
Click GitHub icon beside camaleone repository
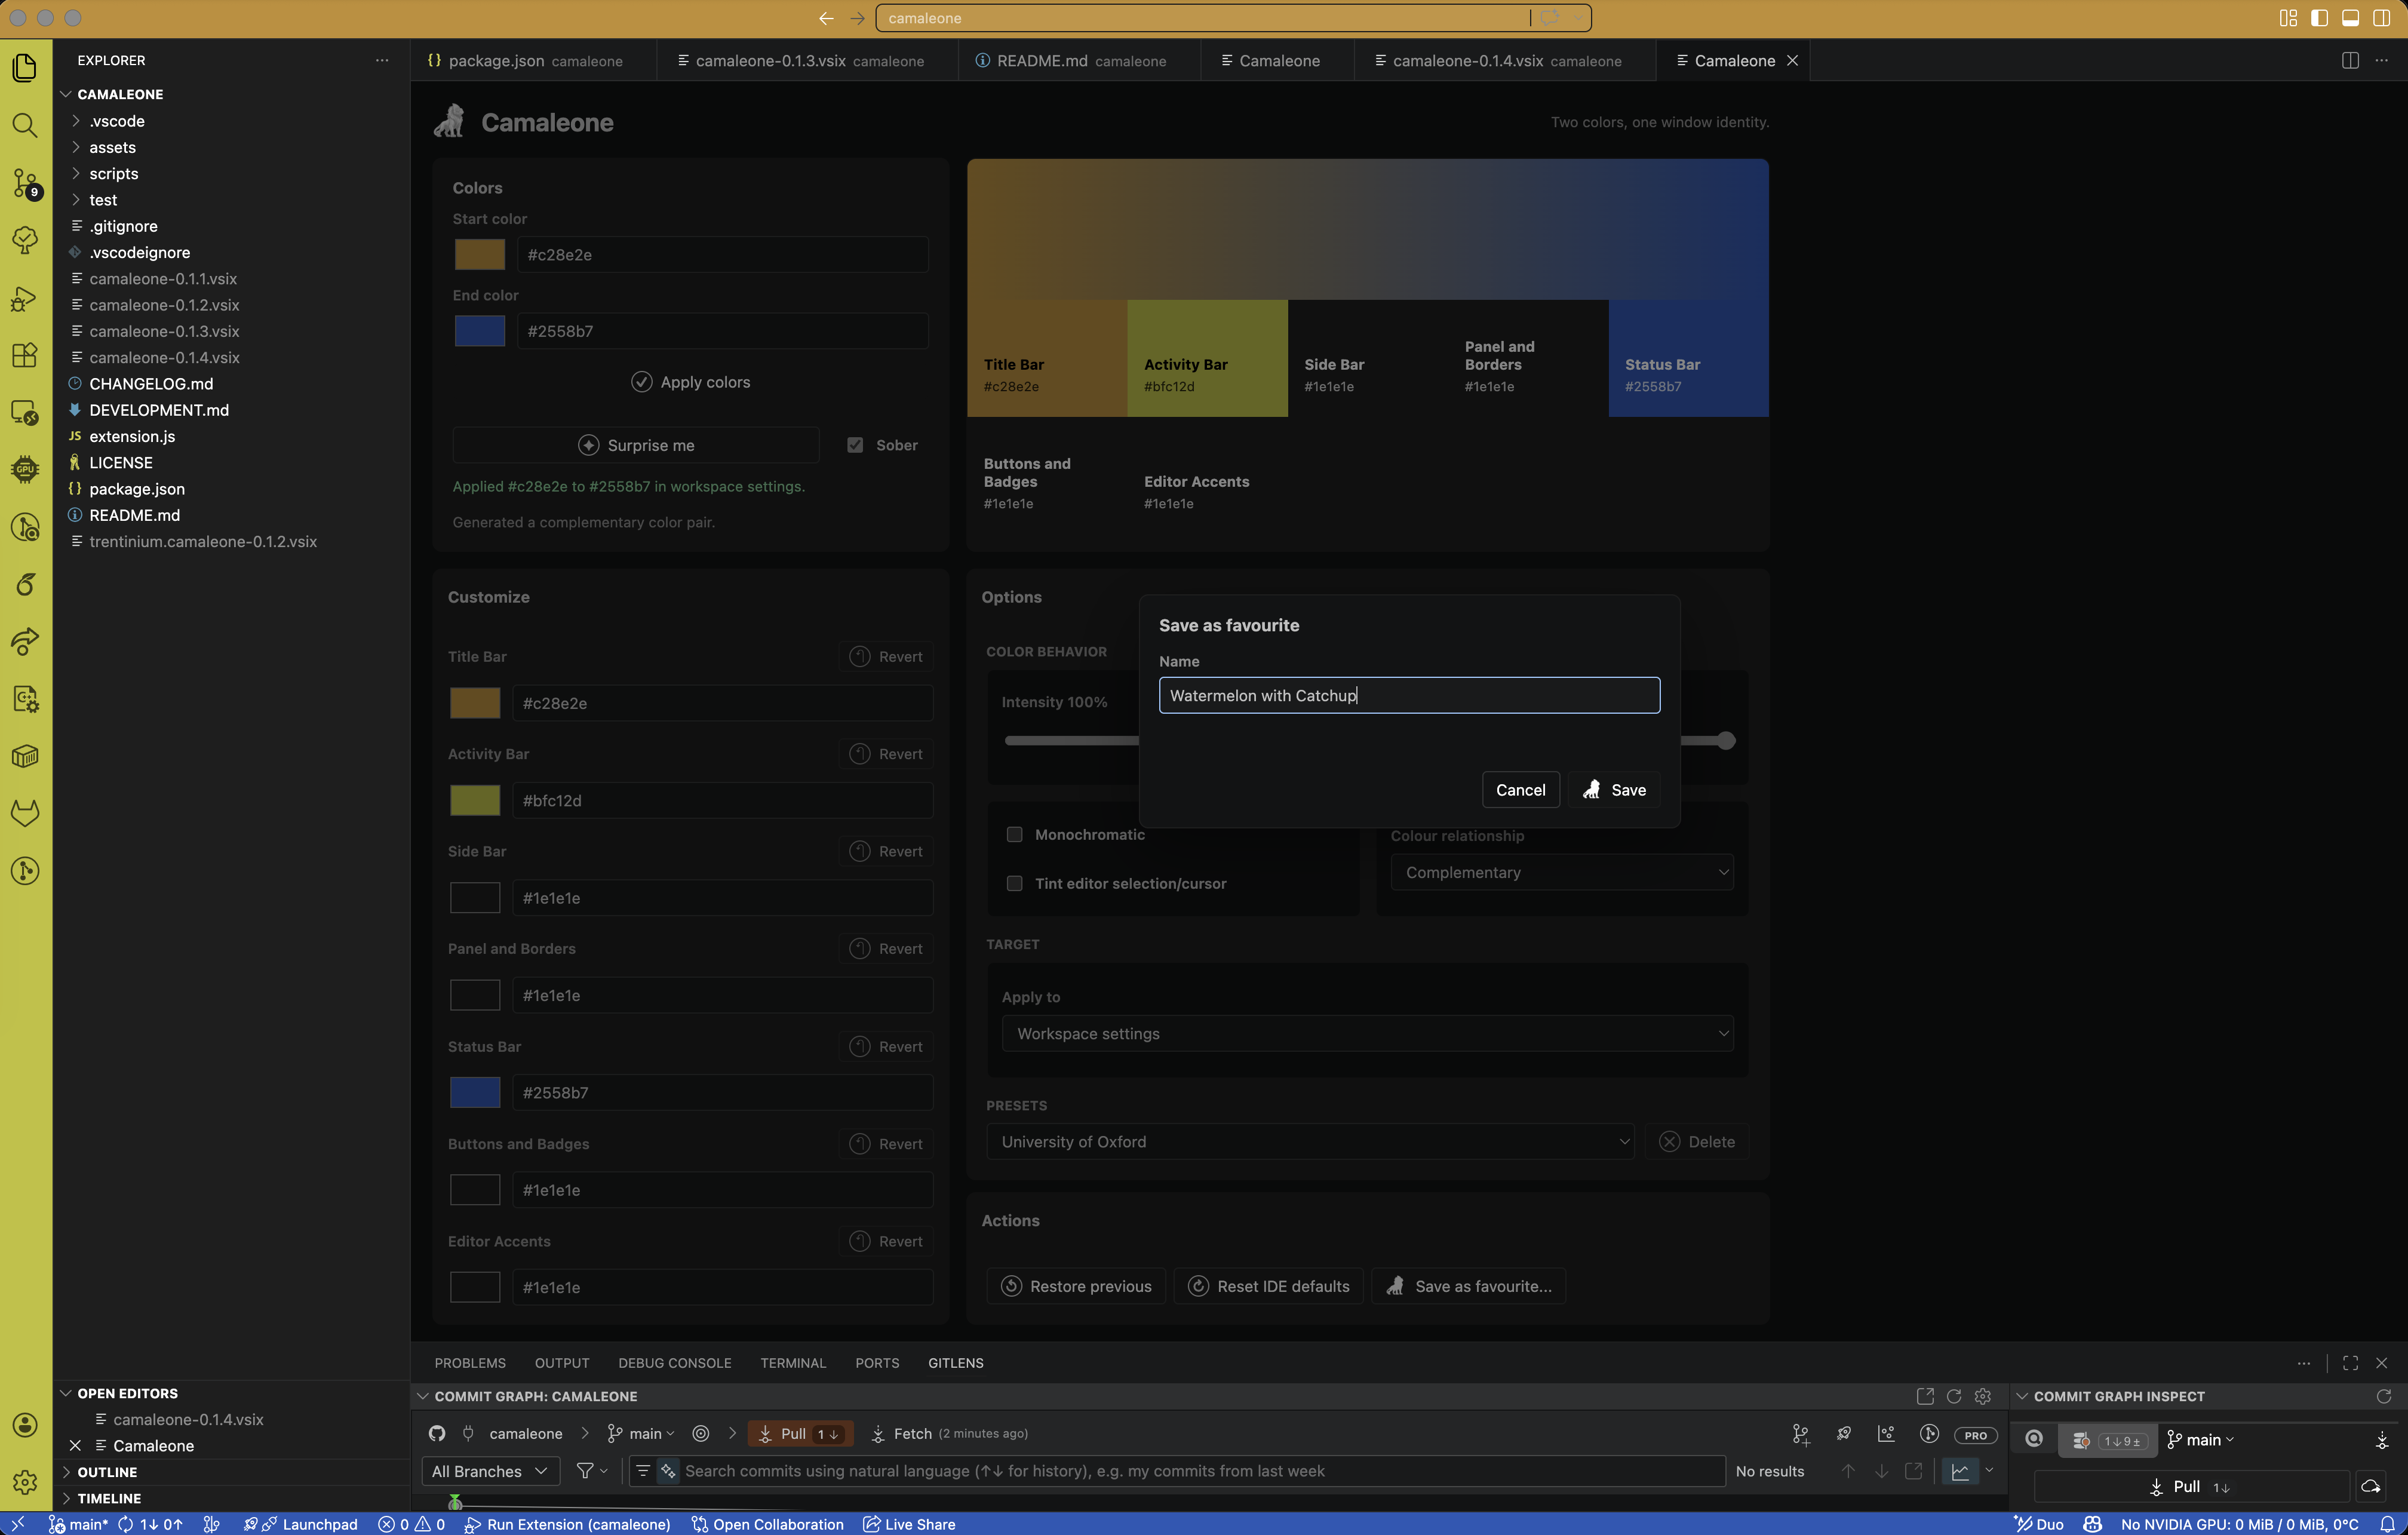pyautogui.click(x=437, y=1433)
